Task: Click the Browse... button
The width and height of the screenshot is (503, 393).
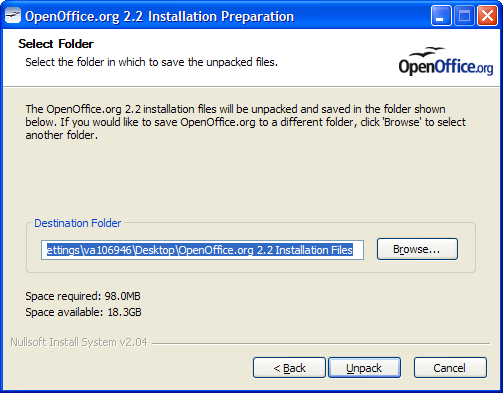Action: pos(417,249)
